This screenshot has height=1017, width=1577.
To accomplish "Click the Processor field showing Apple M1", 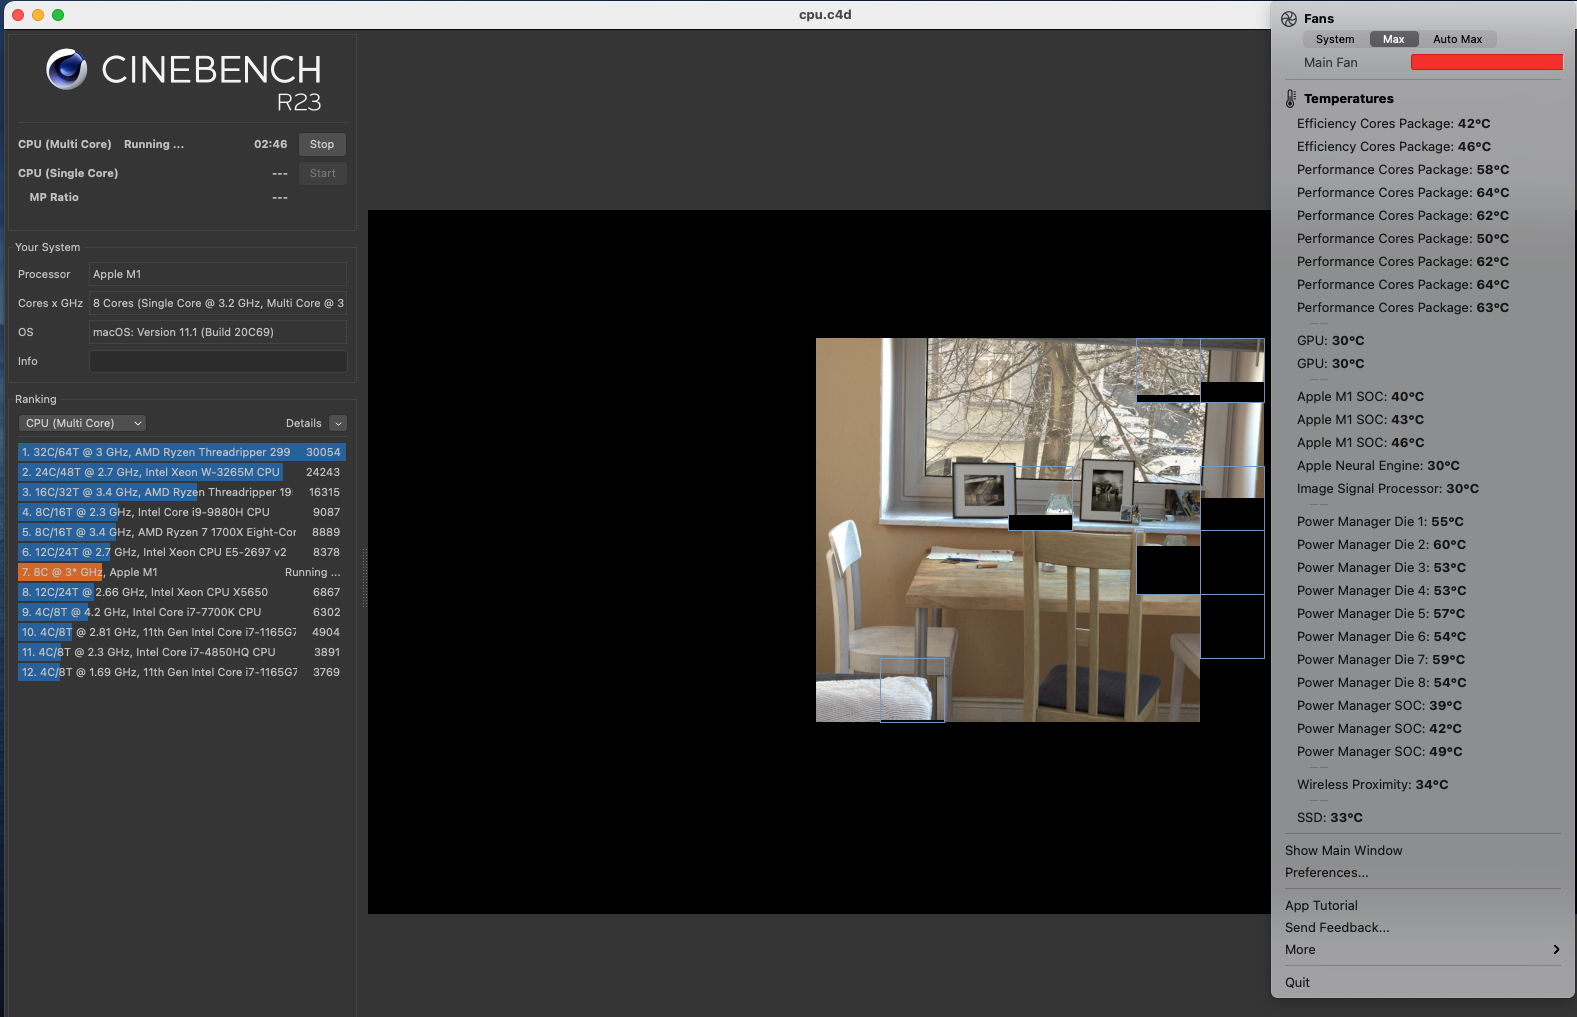I will click(218, 274).
